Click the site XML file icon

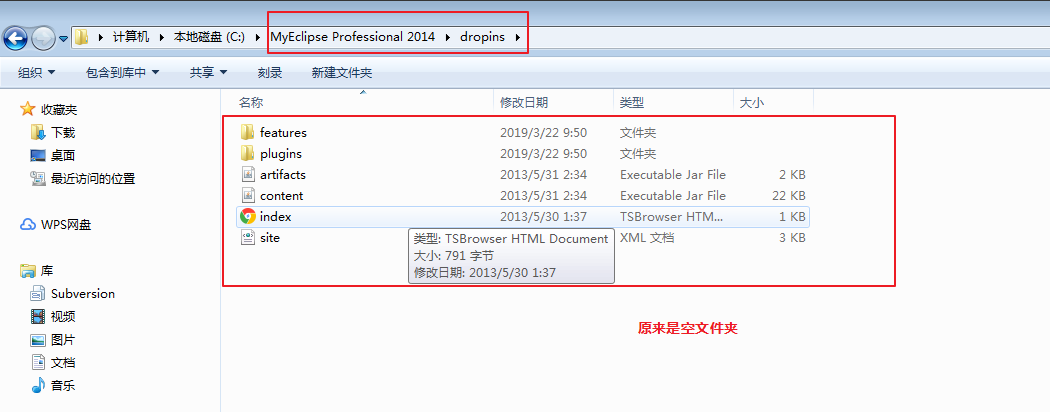pos(248,237)
